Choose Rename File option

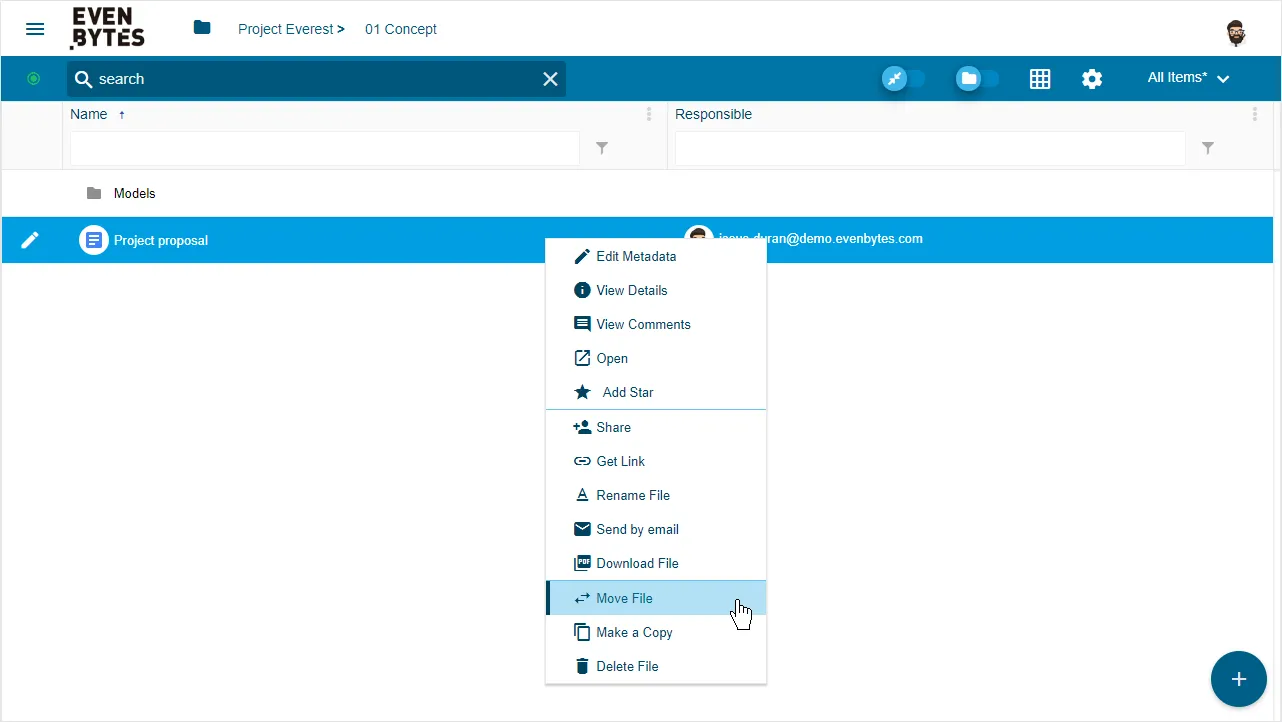pyautogui.click(x=656, y=495)
